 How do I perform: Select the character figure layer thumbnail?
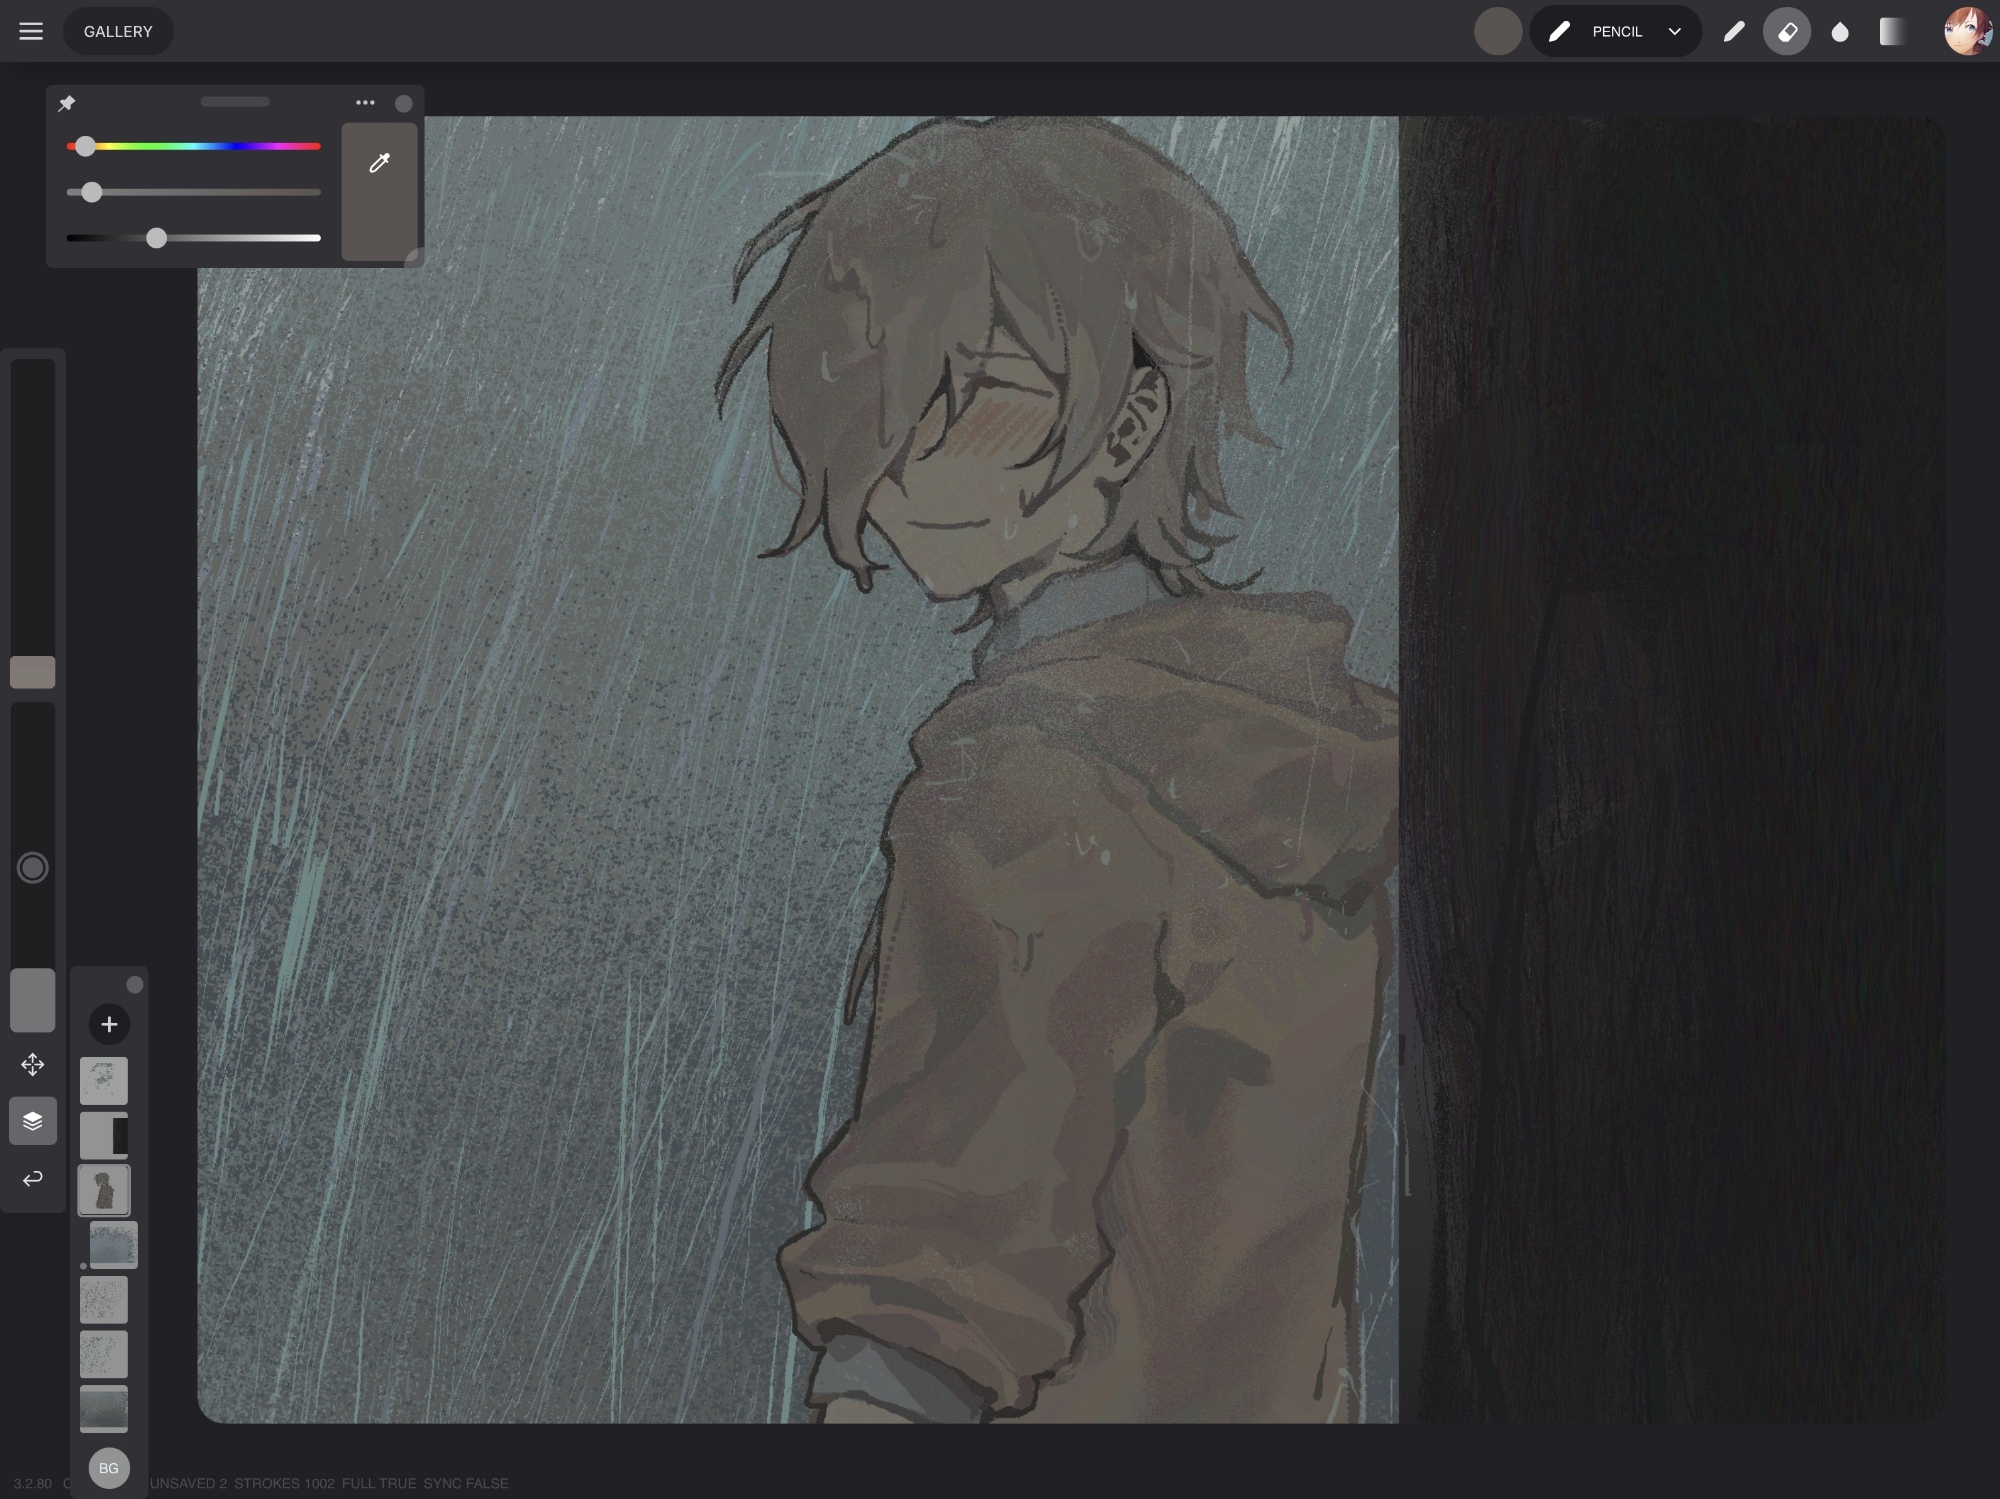click(x=104, y=1190)
